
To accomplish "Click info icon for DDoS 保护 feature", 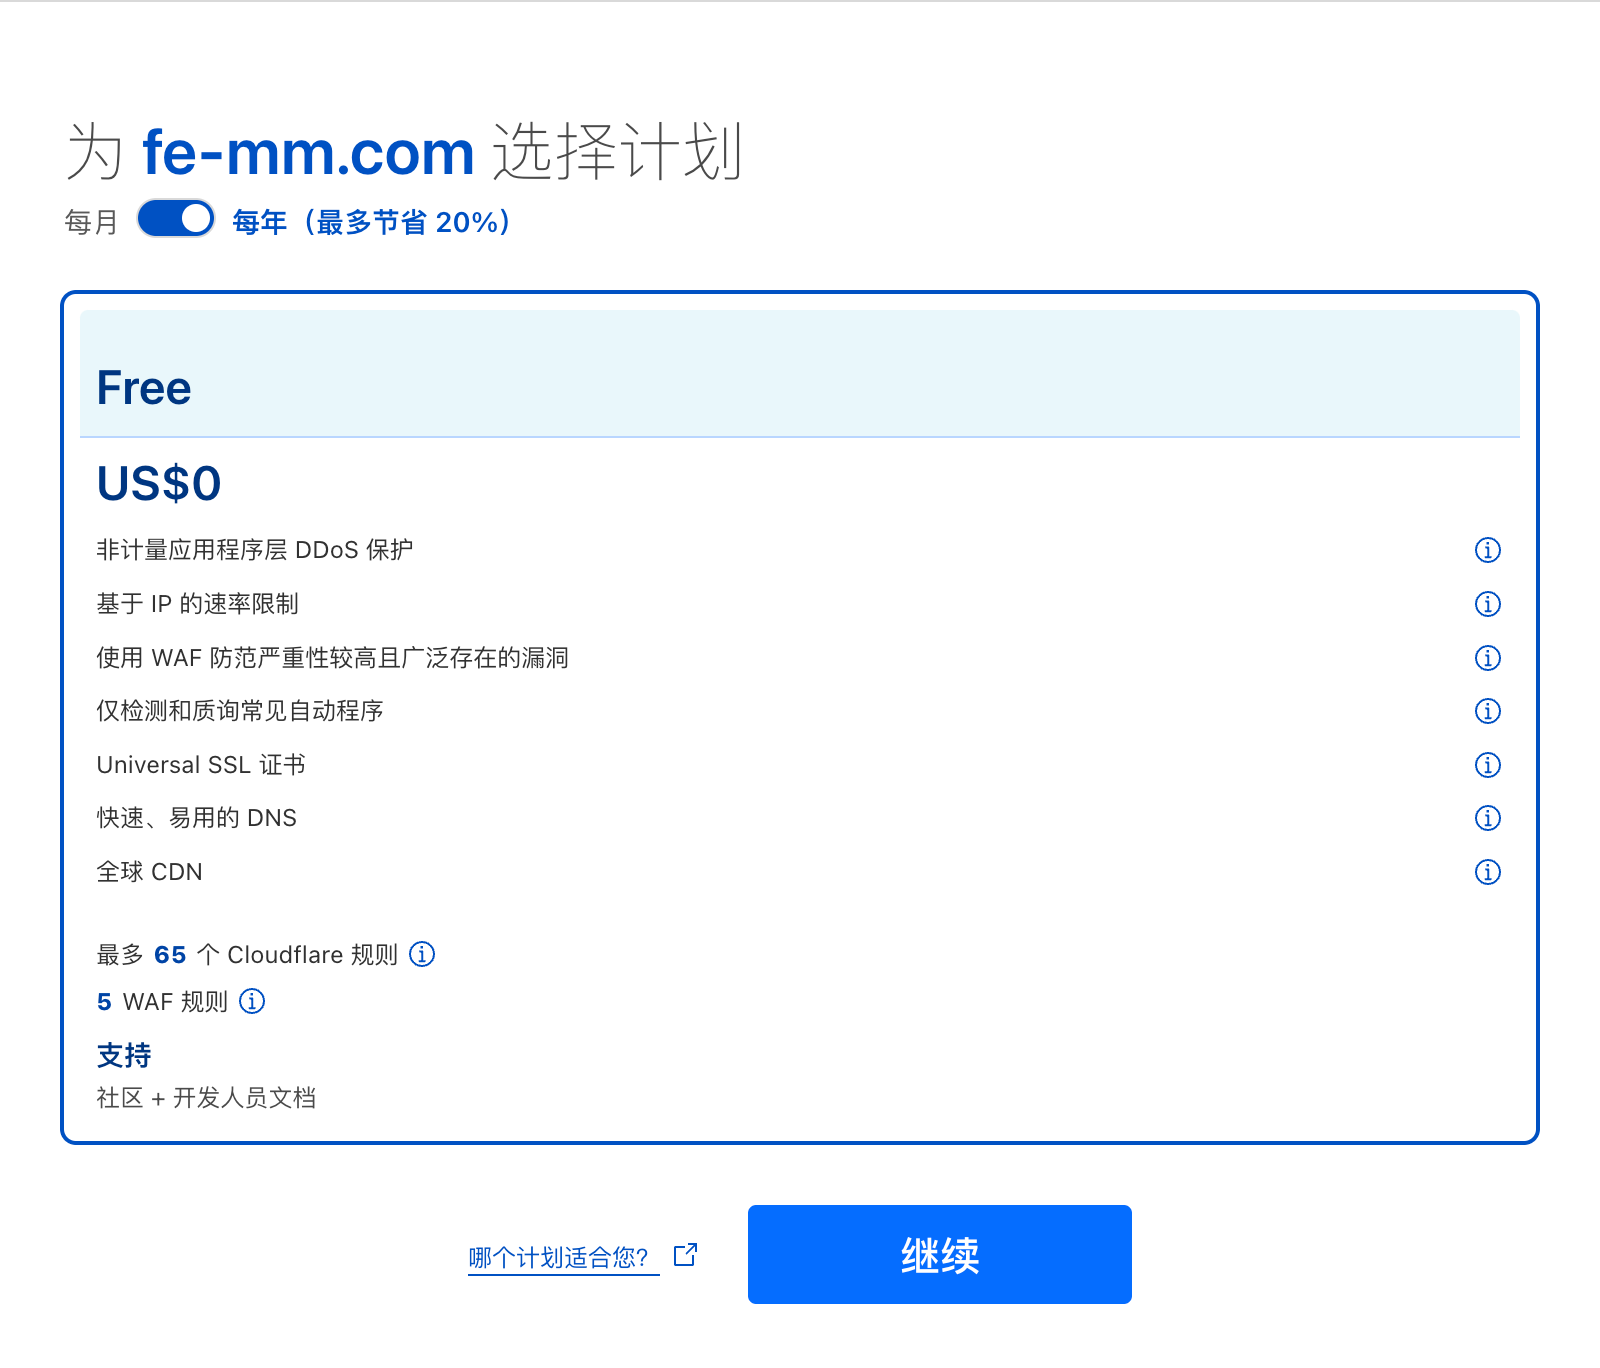I will [x=1487, y=550].
